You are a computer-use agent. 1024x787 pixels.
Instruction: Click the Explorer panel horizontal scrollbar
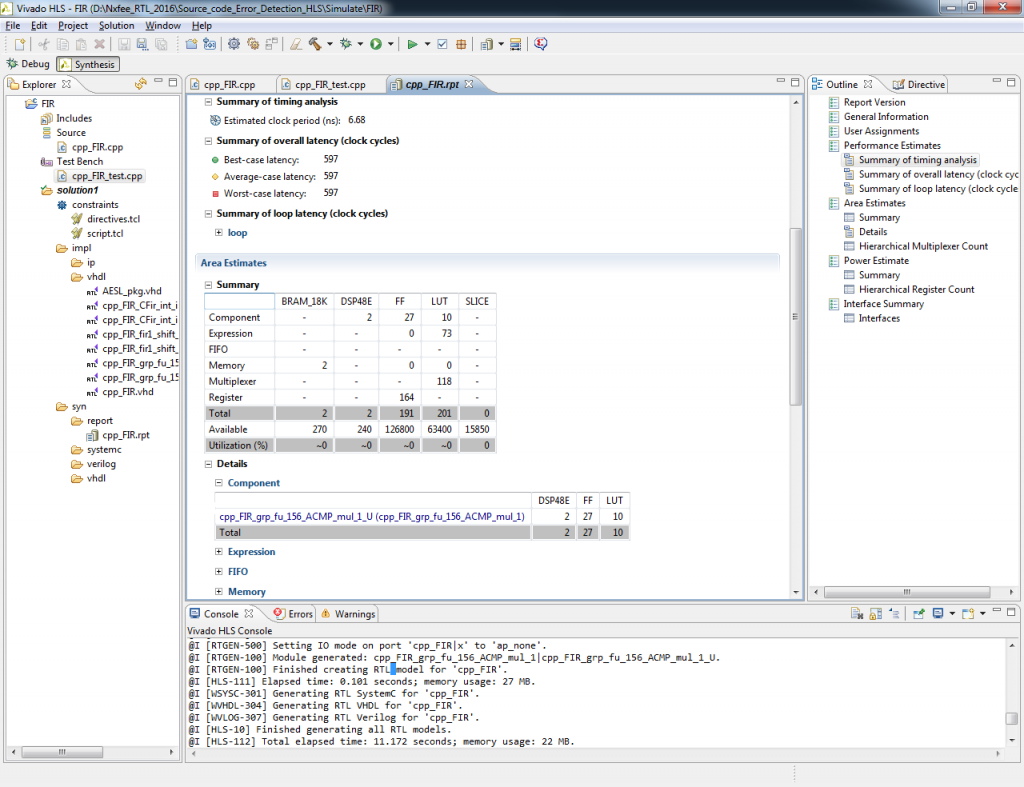62,752
